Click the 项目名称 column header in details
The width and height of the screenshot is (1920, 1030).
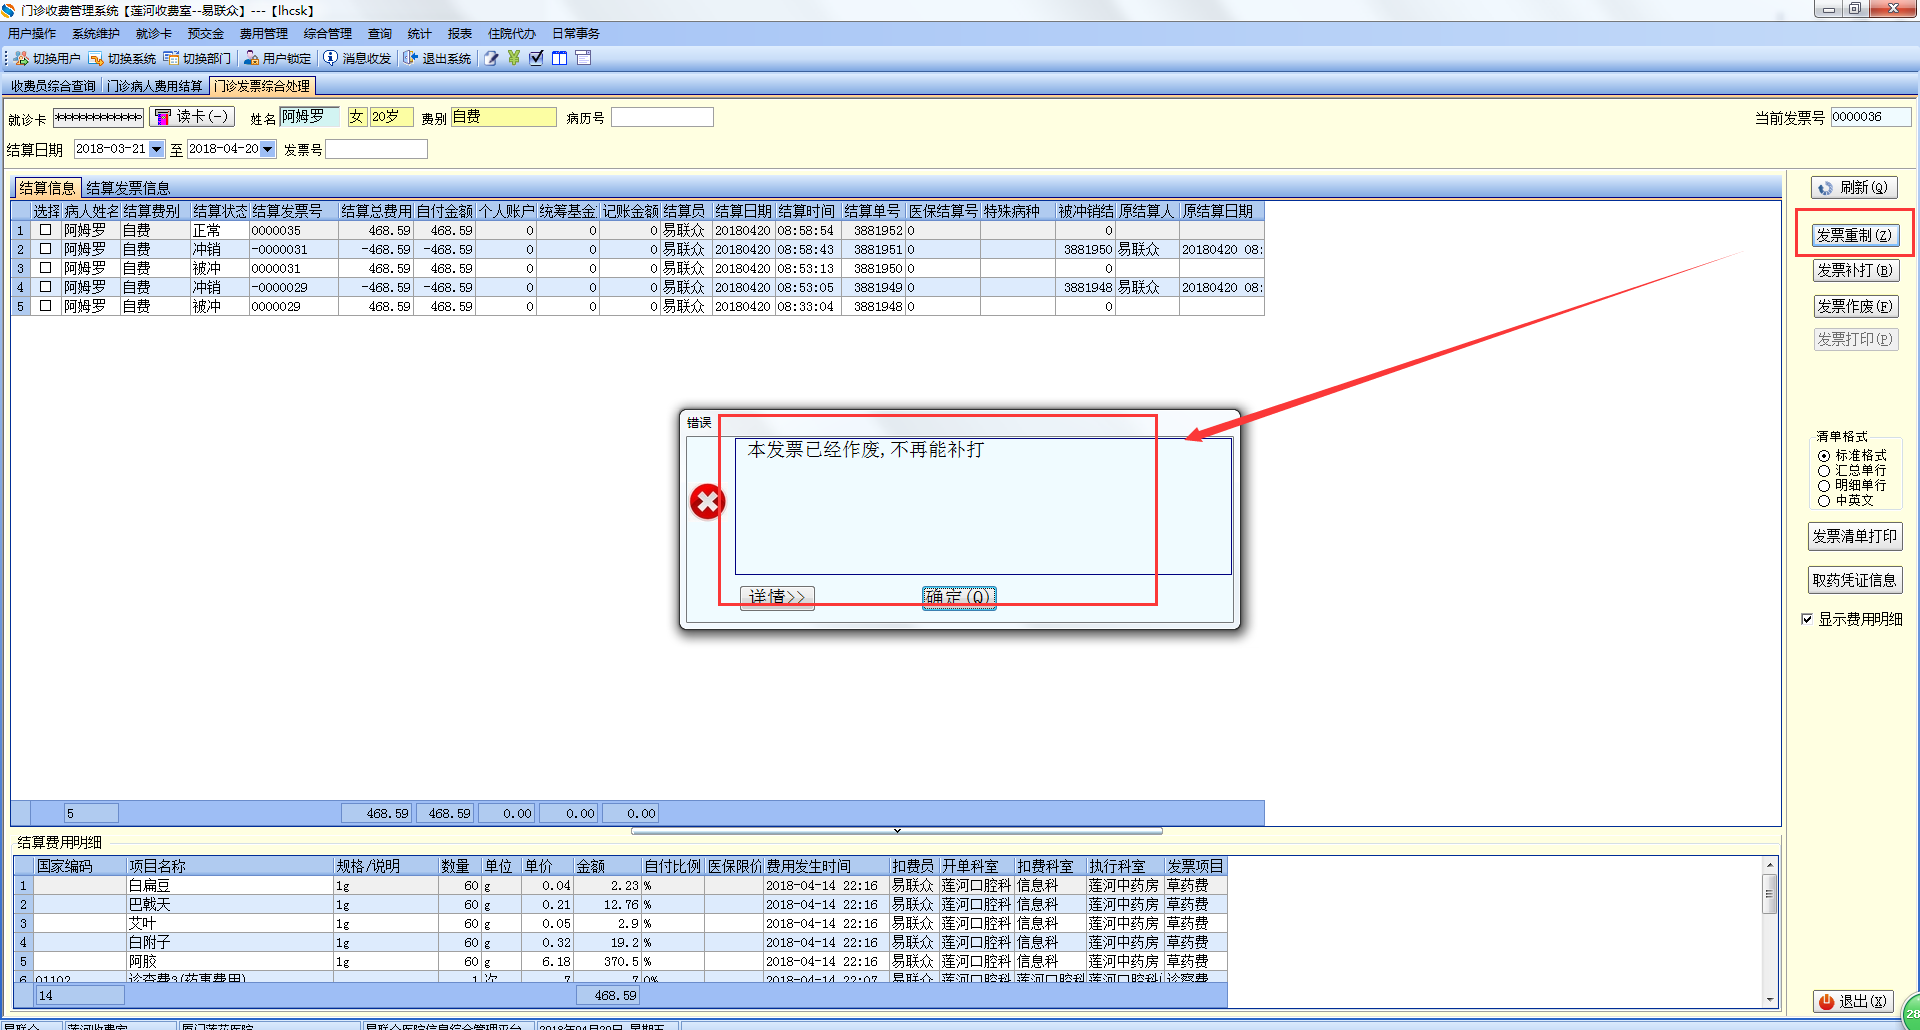[230, 866]
